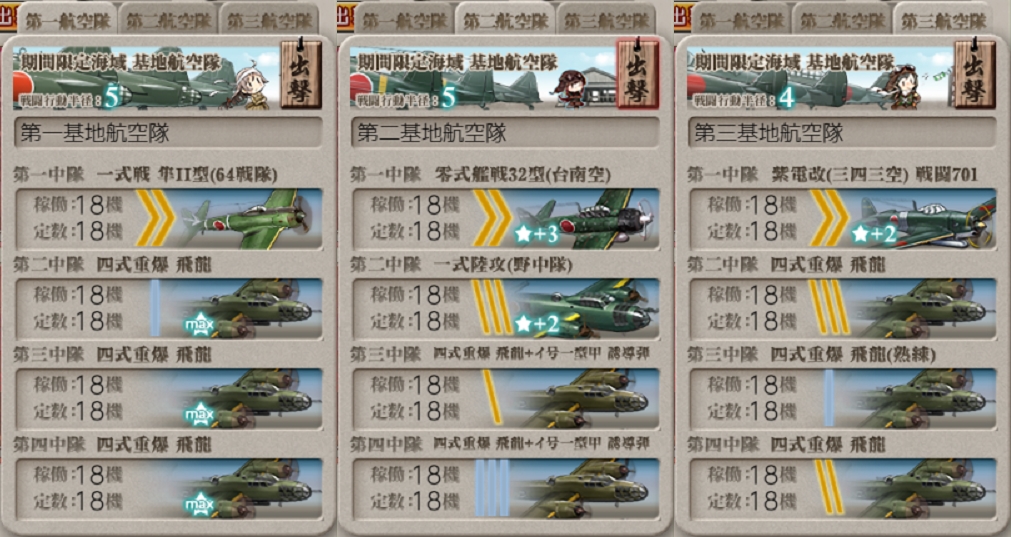Click first base fourth squadron 飛龍 max bomber
Screen dimensions: 1011x537
pyautogui.click(x=168, y=489)
